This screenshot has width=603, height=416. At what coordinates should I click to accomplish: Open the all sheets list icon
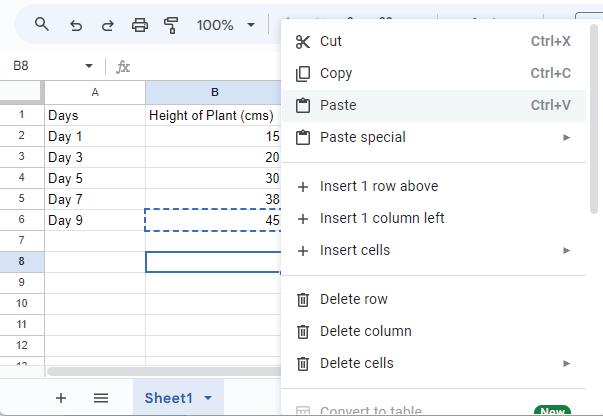[x=101, y=398]
